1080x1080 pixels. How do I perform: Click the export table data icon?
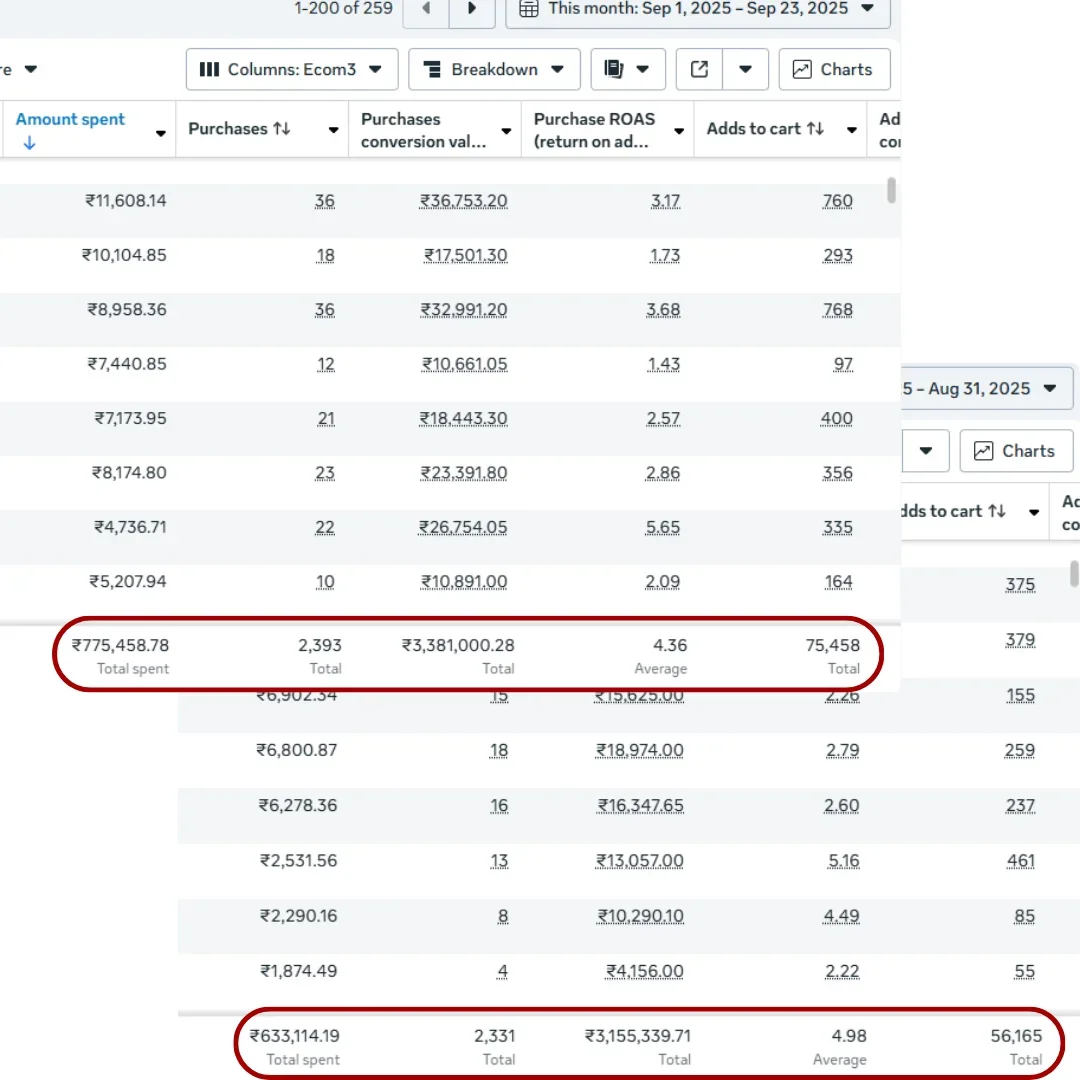coord(700,70)
